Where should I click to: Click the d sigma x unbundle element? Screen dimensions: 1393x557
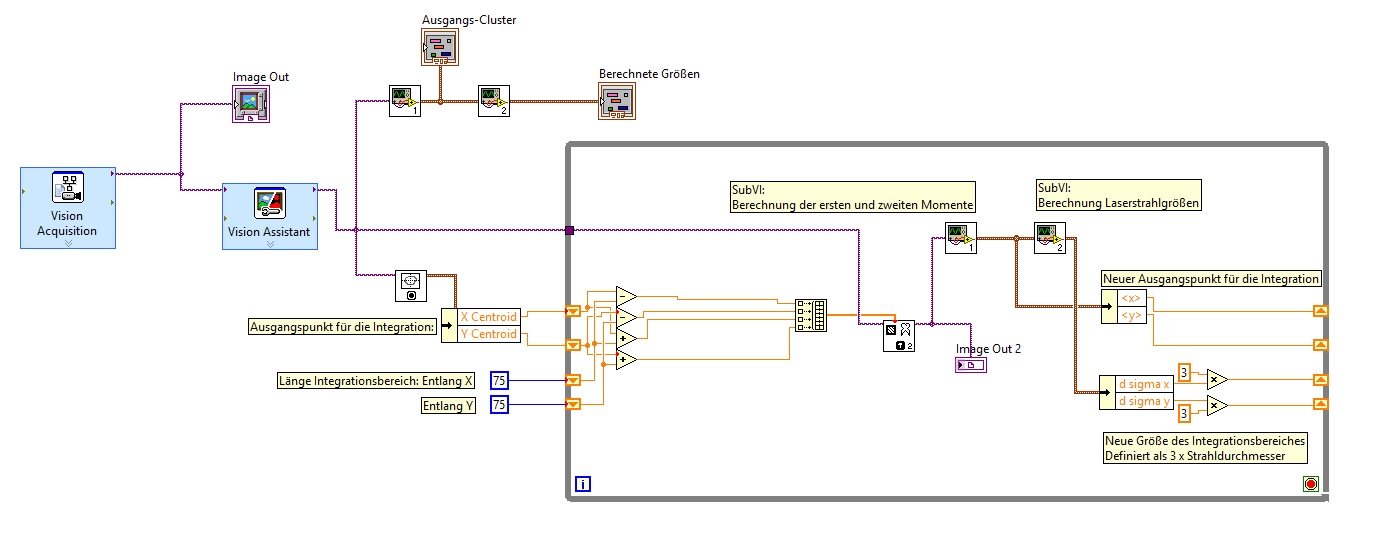point(1142,385)
